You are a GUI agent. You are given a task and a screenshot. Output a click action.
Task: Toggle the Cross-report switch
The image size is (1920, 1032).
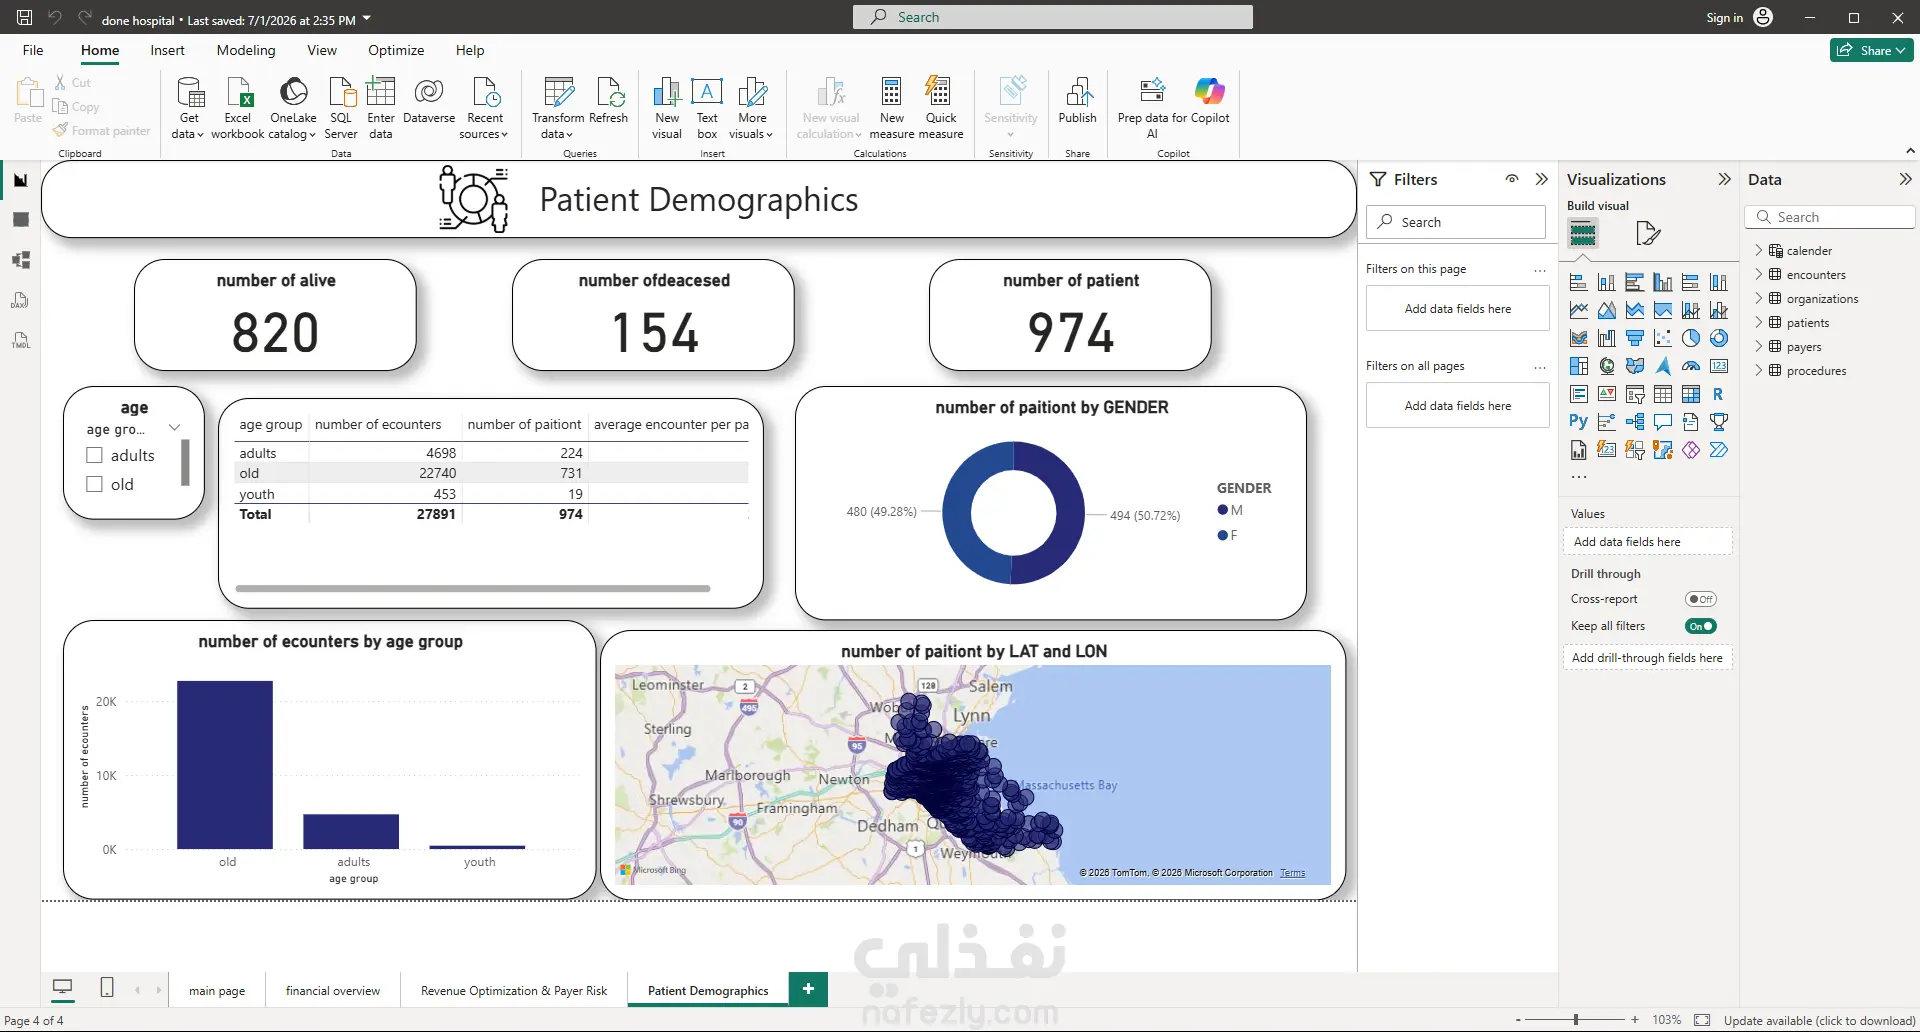tap(1700, 599)
